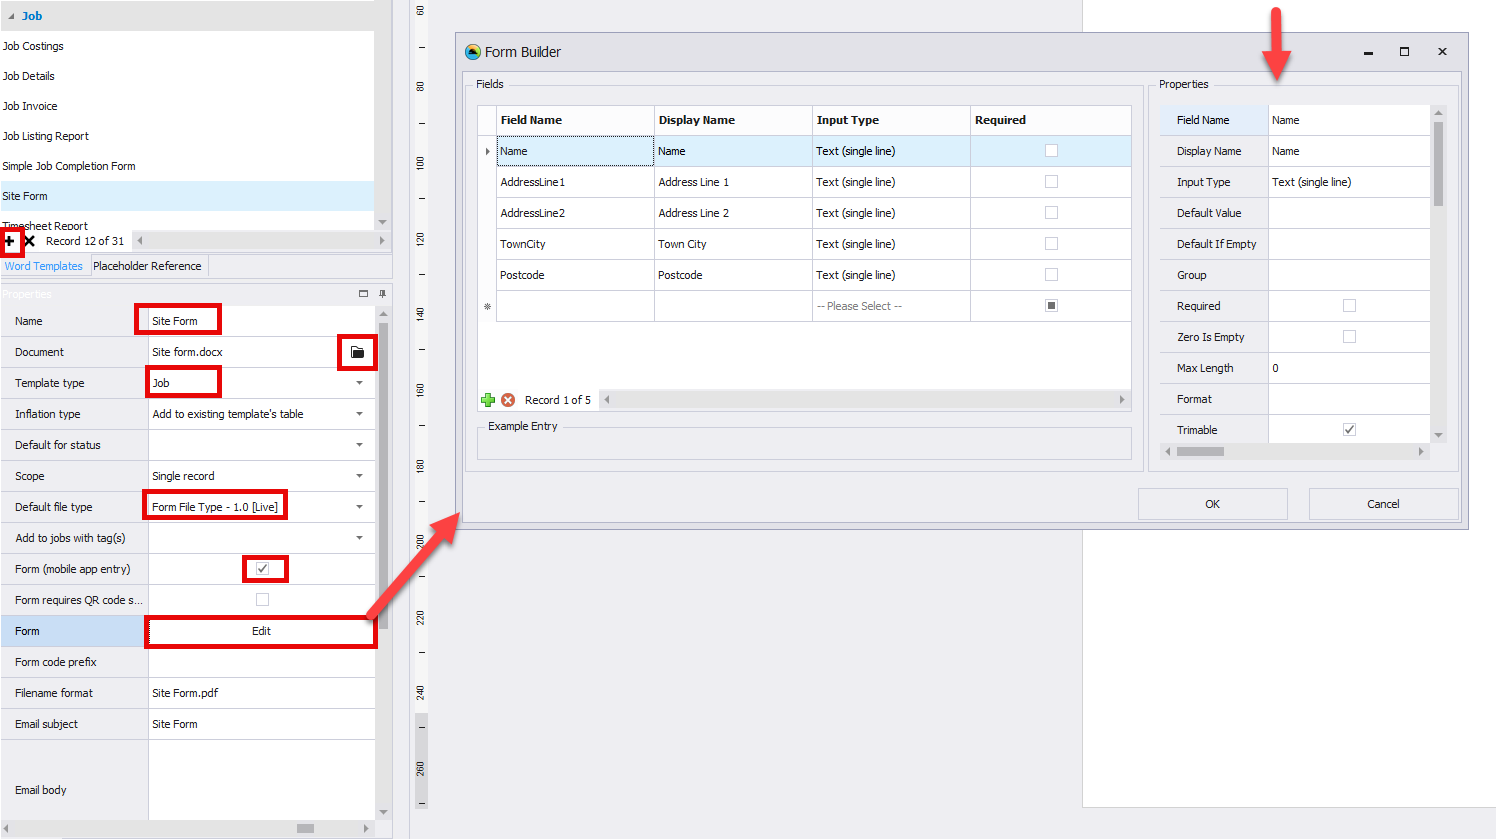Open the Default file type dropdown
Viewport: 1496px width, 839px height.
tap(359, 507)
